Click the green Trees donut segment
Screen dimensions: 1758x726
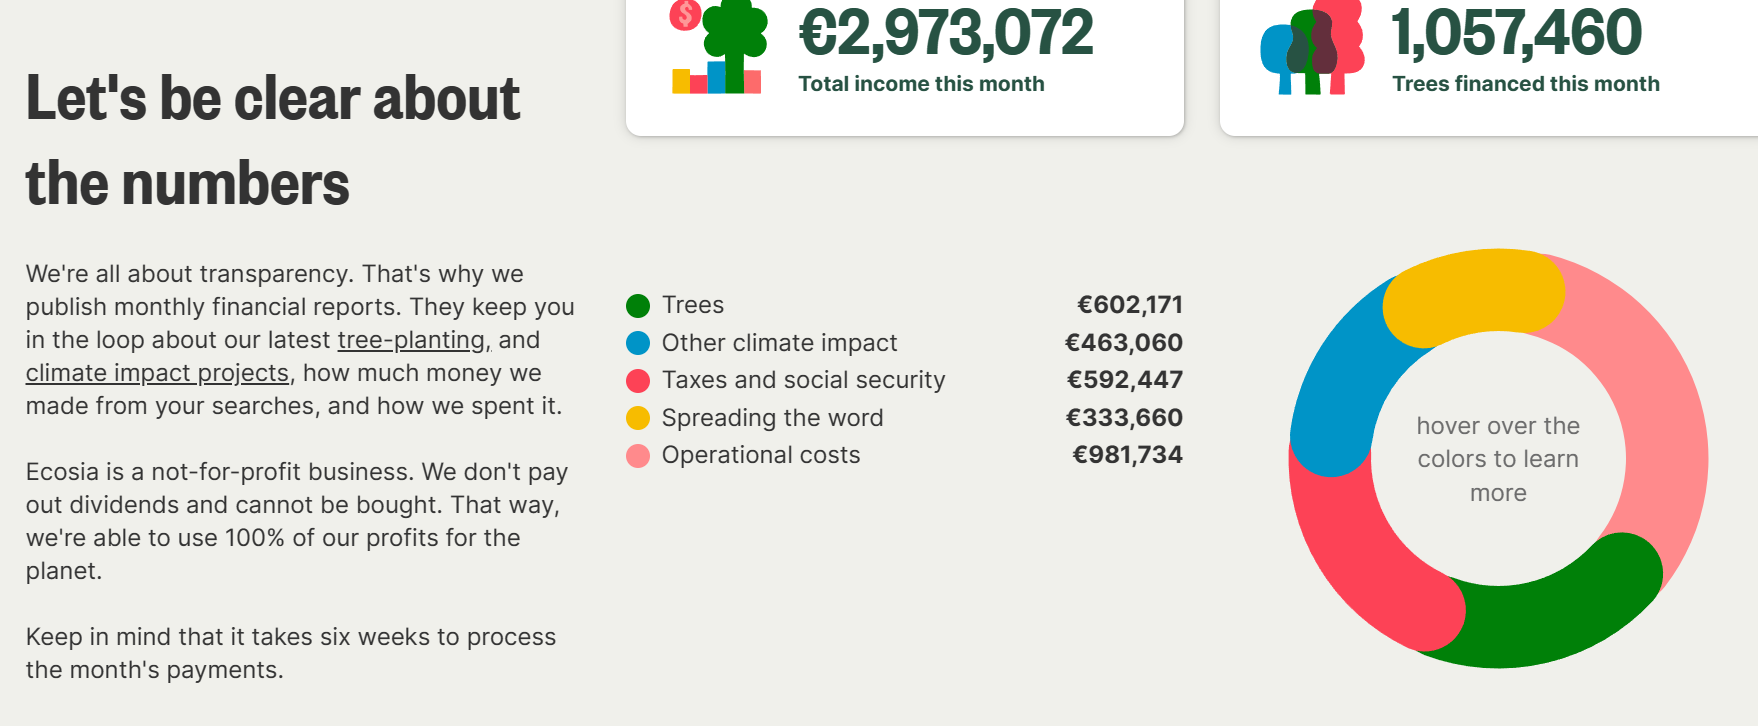[1540, 622]
